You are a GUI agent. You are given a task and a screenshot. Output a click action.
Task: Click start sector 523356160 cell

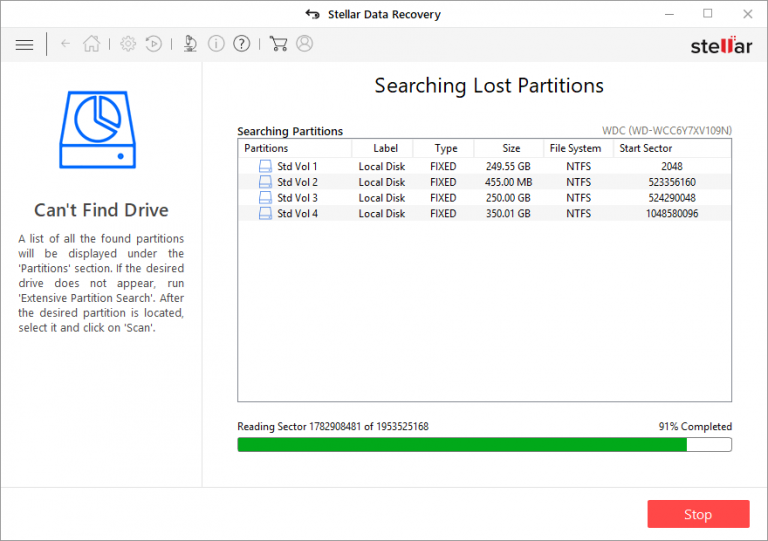pyautogui.click(x=672, y=182)
